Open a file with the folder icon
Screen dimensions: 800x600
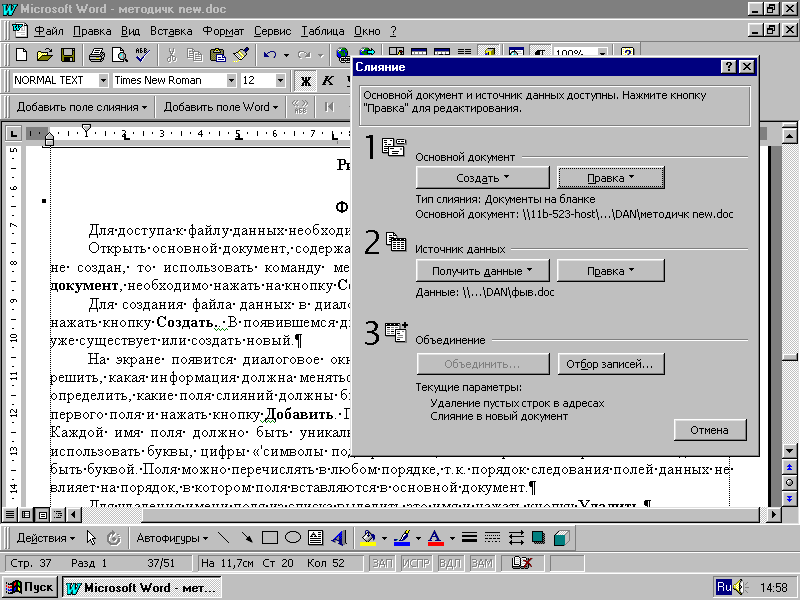44,54
